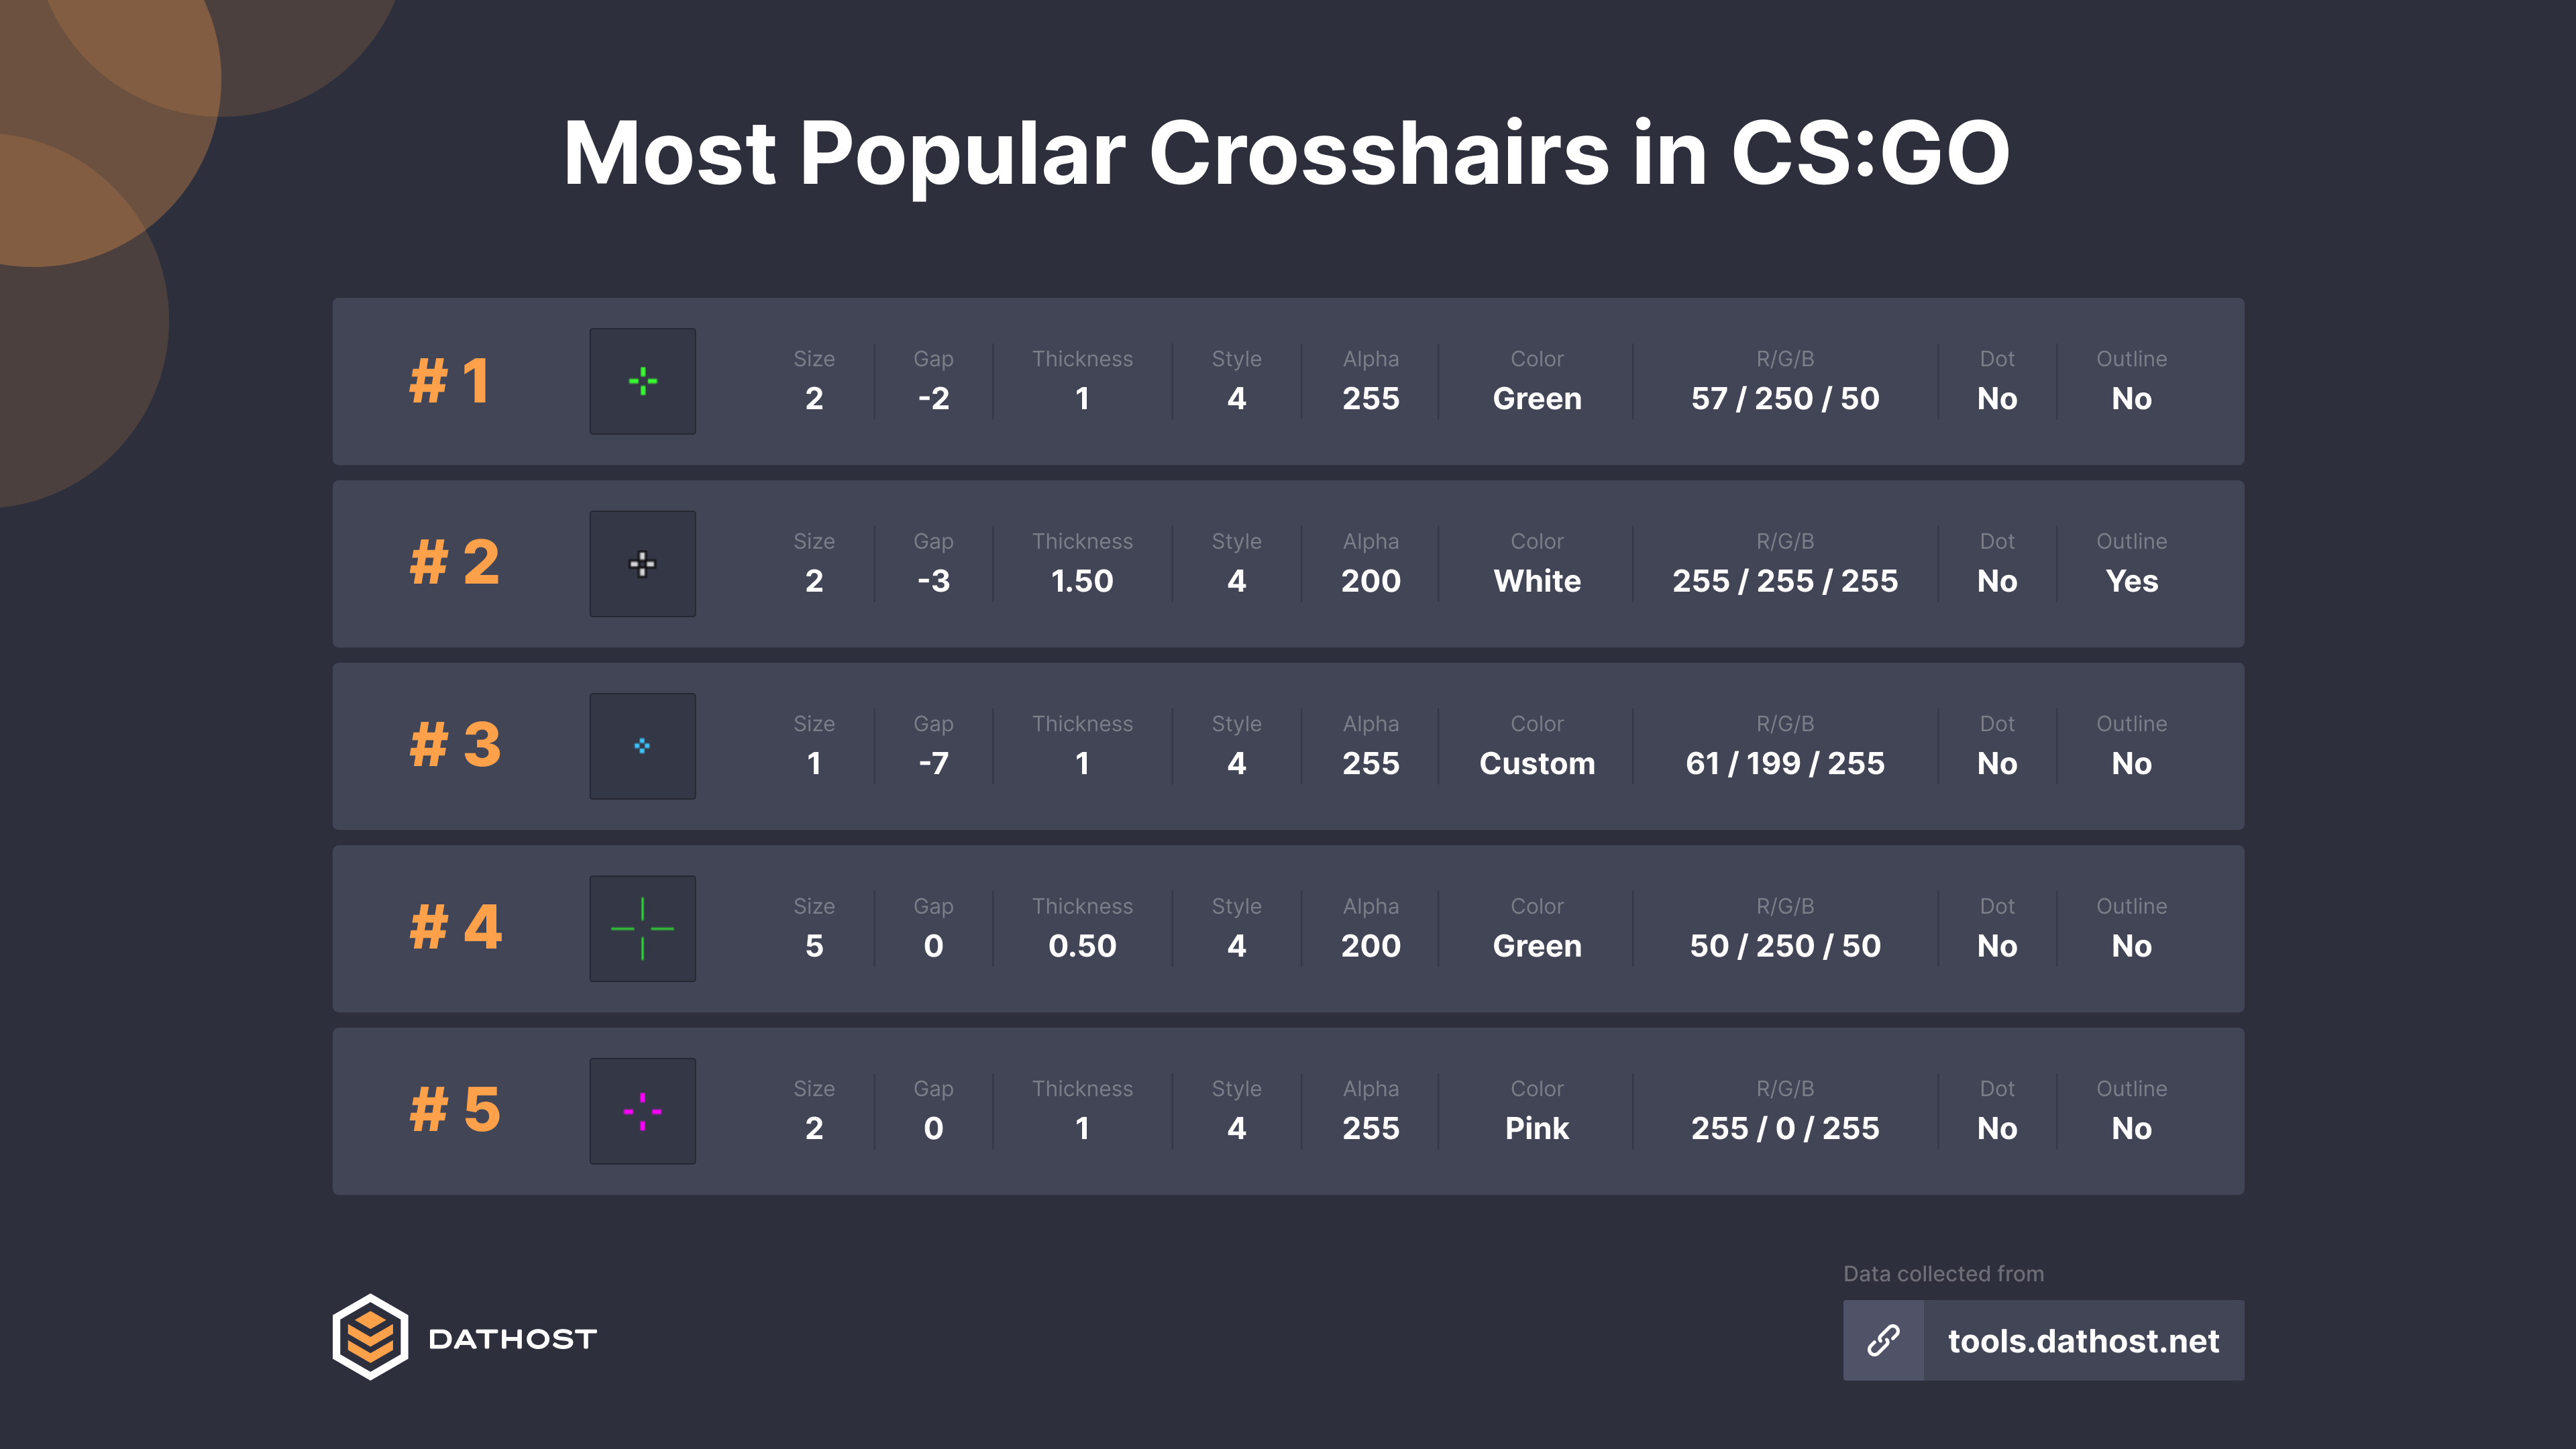Click the large green crosshair preview for #4
This screenshot has height=1449, width=2576.
(642, 929)
